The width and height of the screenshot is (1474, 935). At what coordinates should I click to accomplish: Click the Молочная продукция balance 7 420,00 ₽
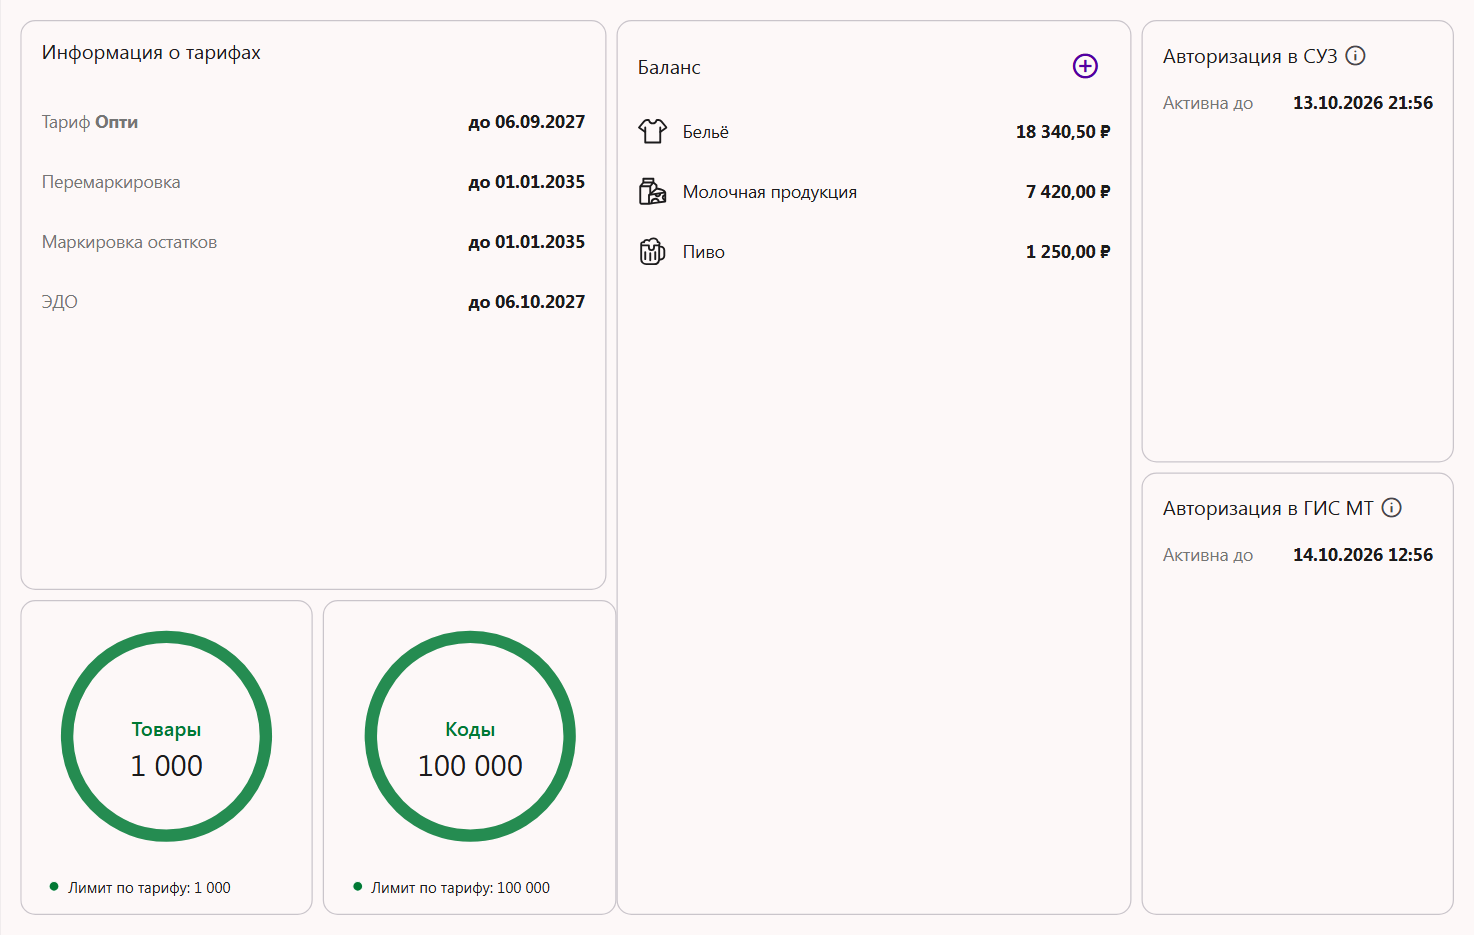[1068, 192]
